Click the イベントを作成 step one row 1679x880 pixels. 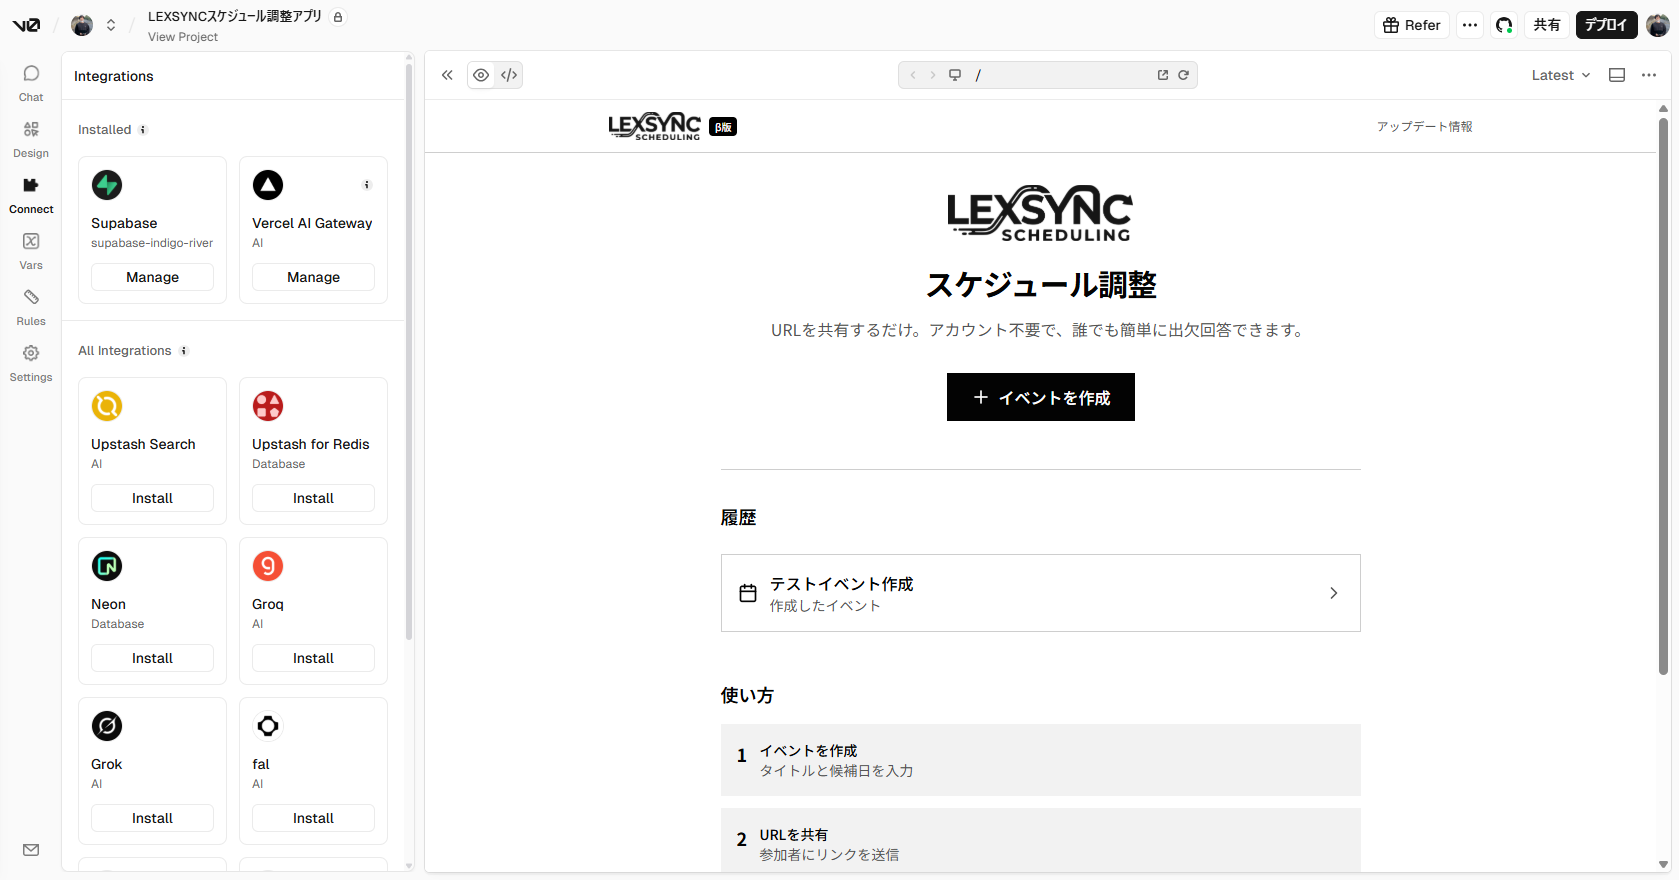tap(1040, 760)
